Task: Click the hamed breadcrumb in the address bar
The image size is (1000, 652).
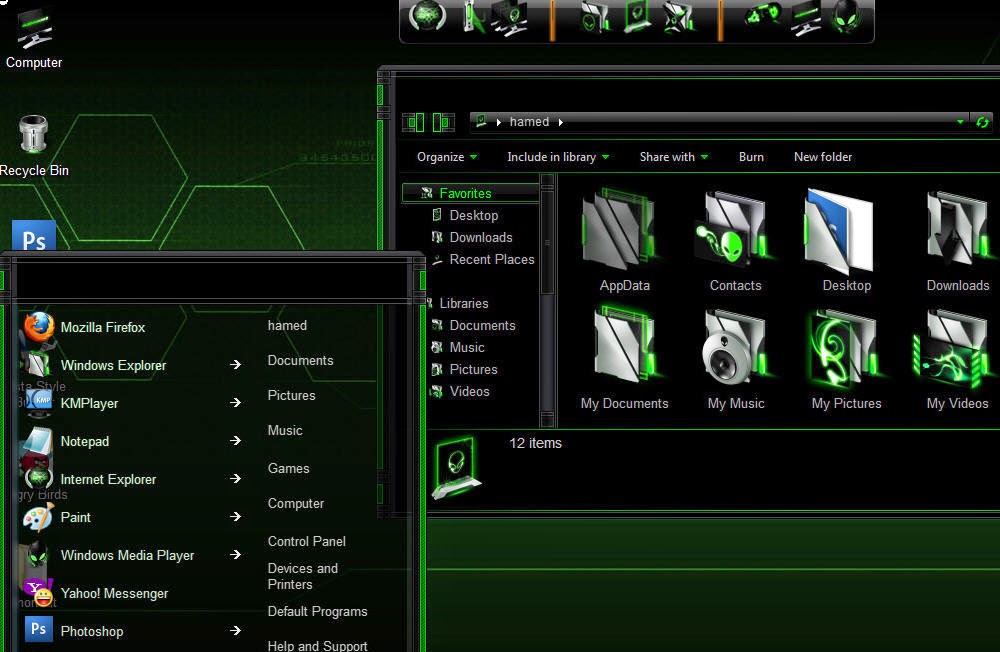Action: tap(529, 121)
